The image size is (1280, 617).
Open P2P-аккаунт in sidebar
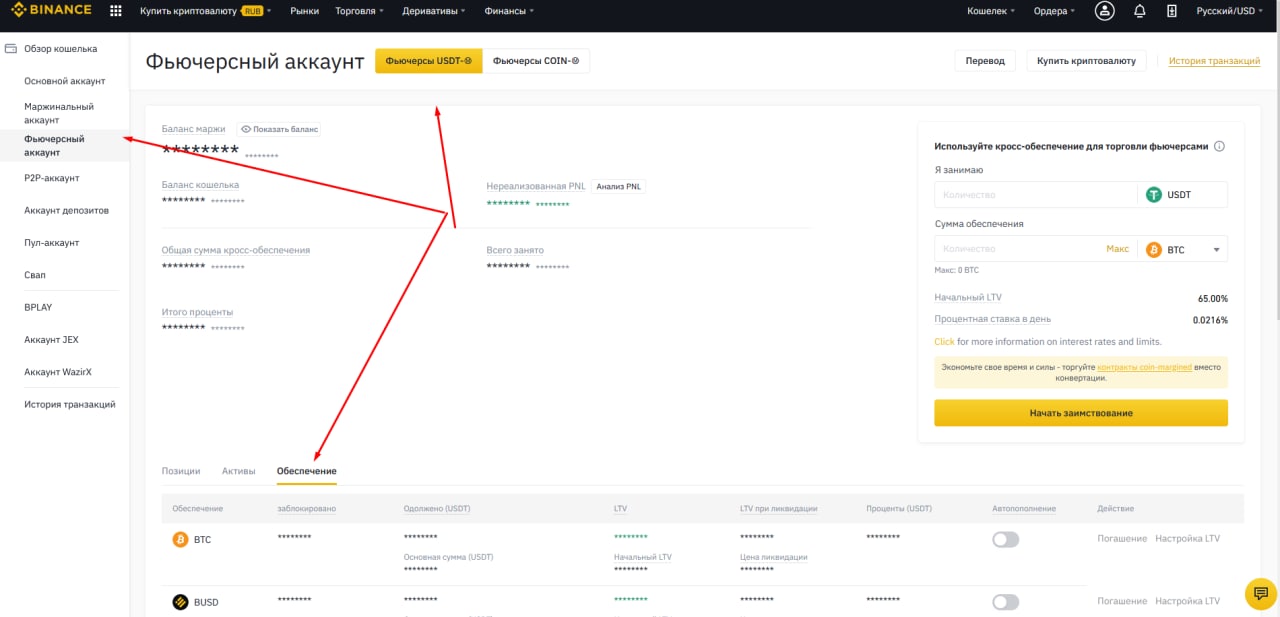coord(52,178)
